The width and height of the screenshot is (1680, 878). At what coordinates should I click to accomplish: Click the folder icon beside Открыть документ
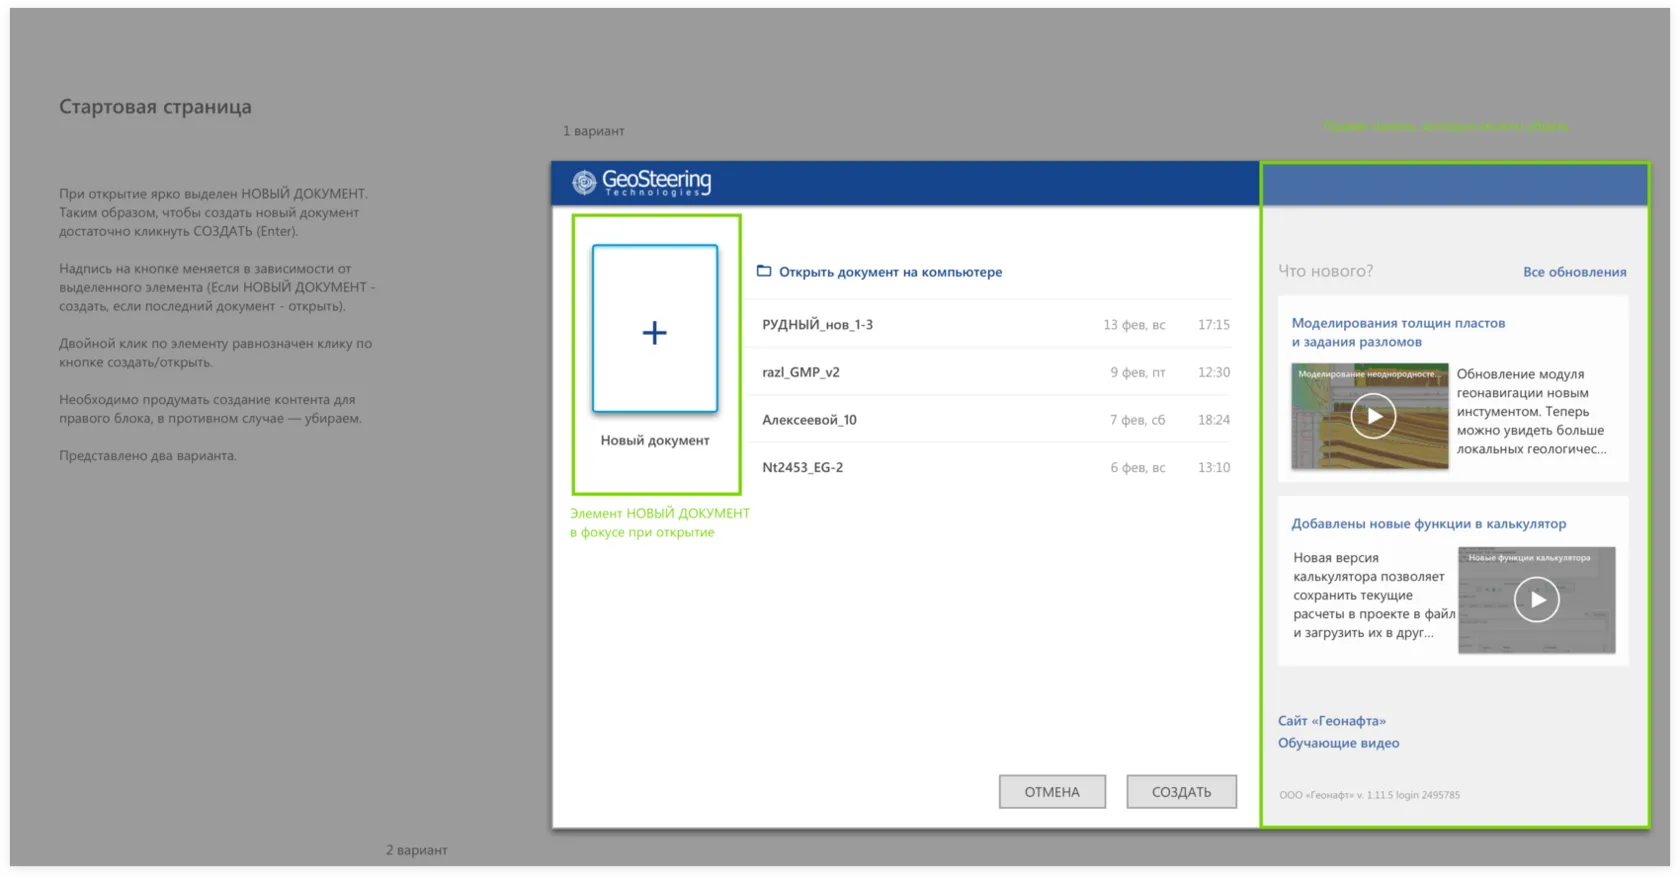click(764, 271)
